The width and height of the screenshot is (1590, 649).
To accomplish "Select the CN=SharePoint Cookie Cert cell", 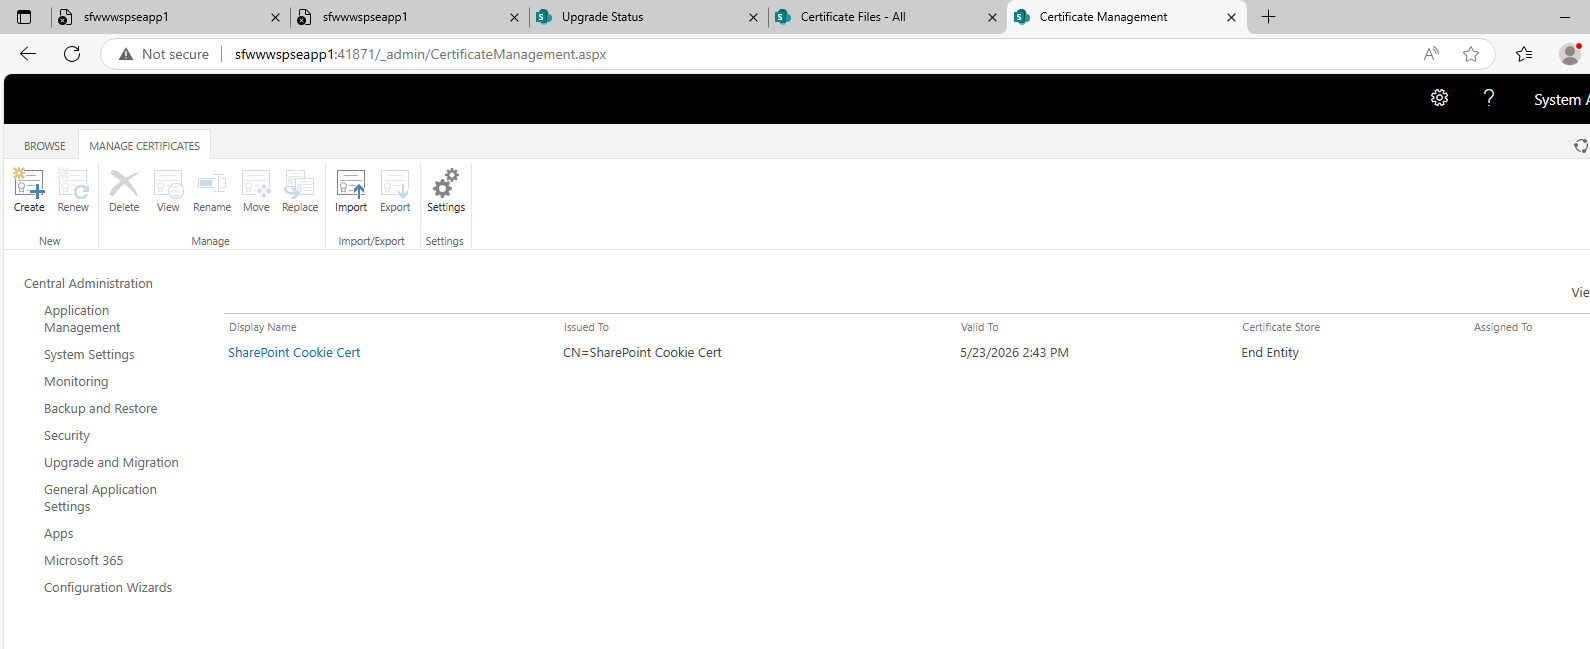I will (642, 352).
